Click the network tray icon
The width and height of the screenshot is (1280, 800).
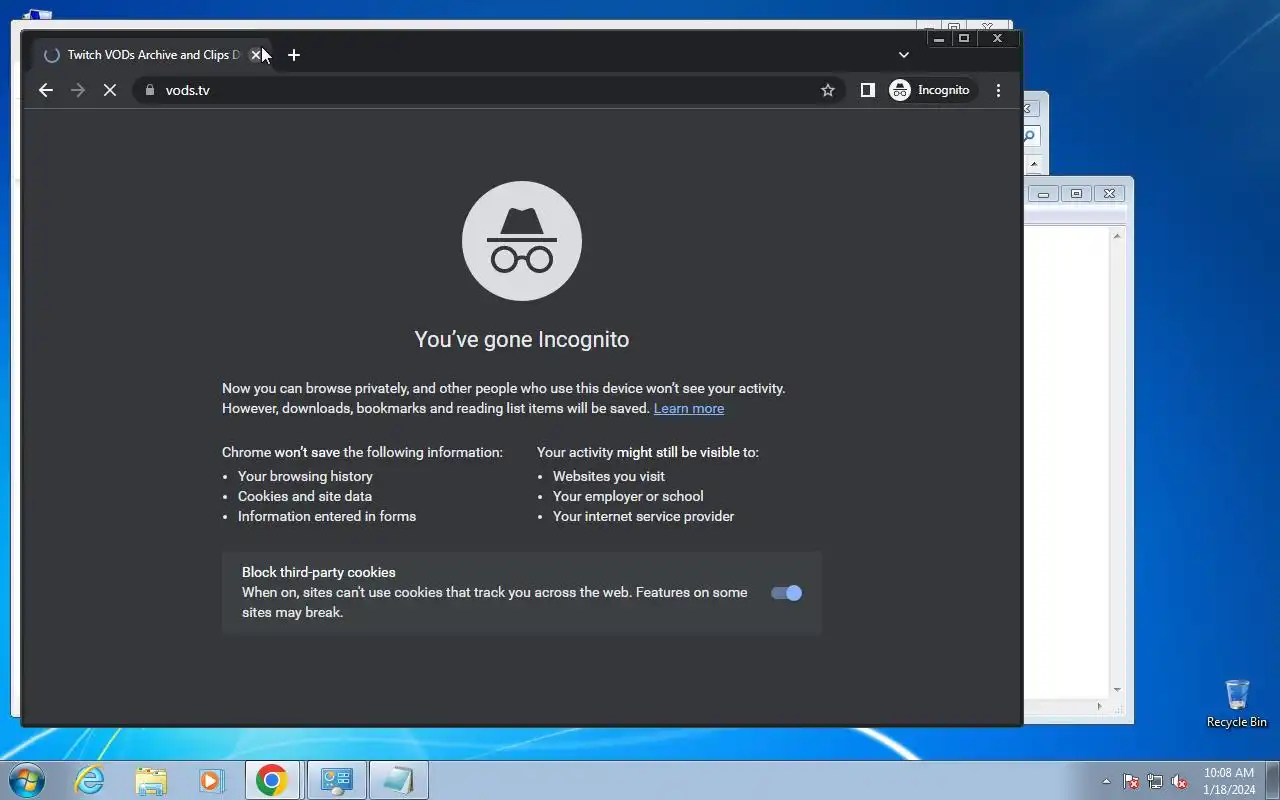1155,781
